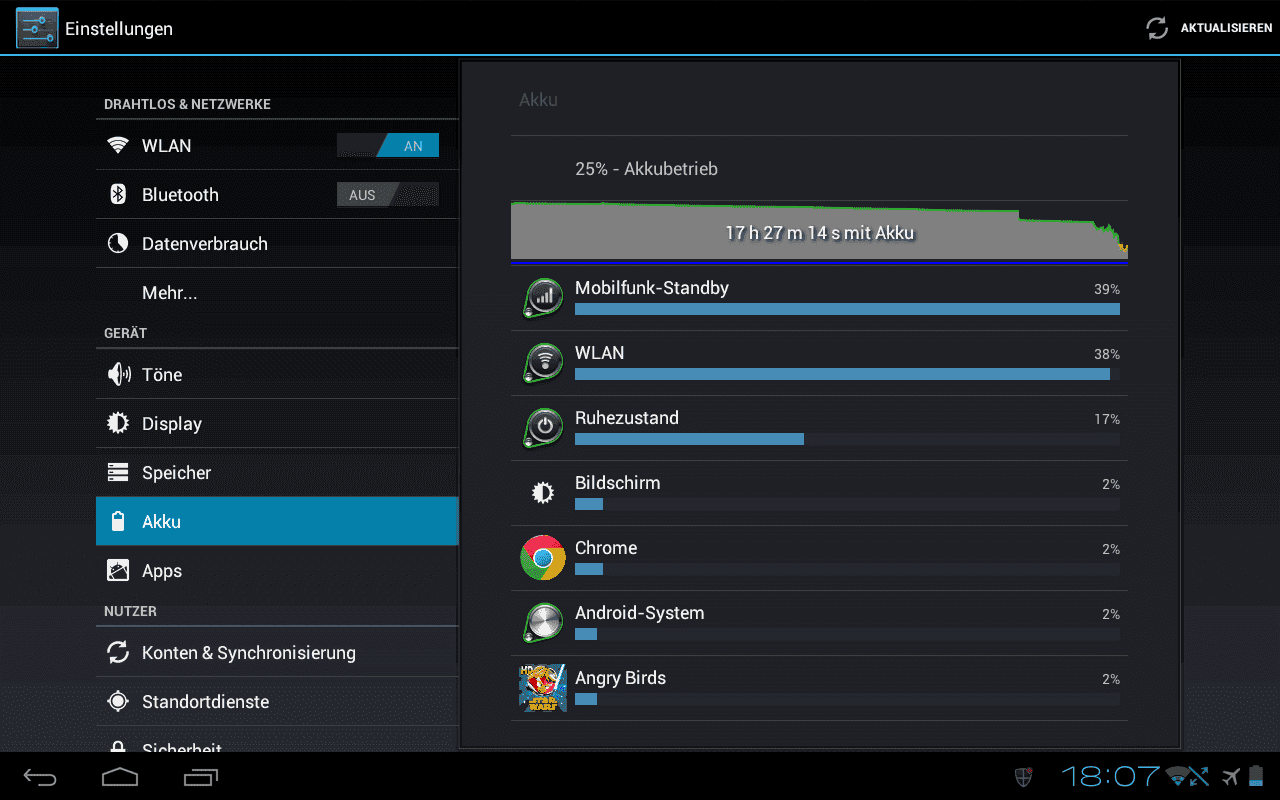Open the Chrome text label
This screenshot has height=800, width=1280.
[x=606, y=548]
